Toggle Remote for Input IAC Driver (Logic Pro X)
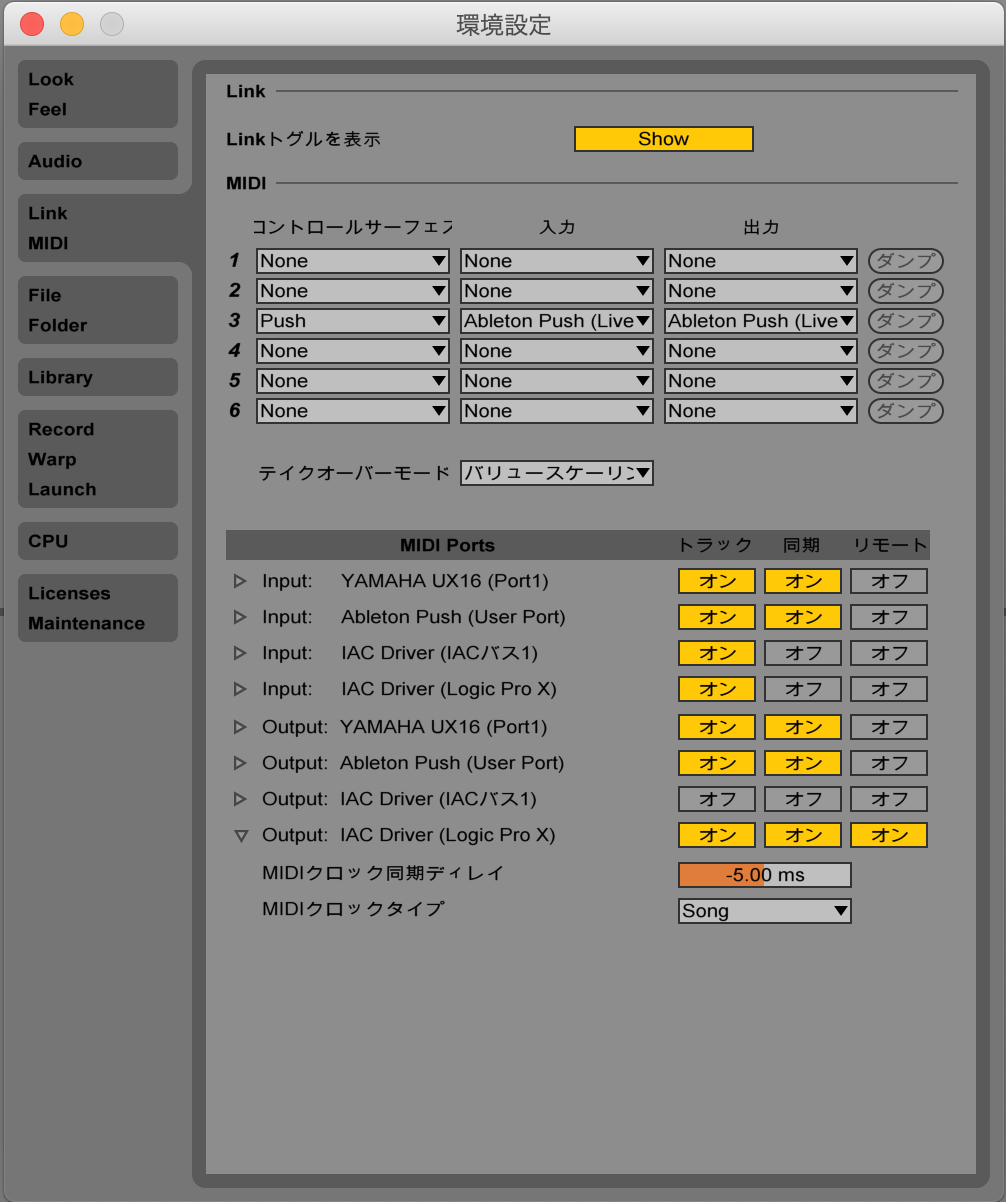The width and height of the screenshot is (1006, 1202). click(889, 689)
